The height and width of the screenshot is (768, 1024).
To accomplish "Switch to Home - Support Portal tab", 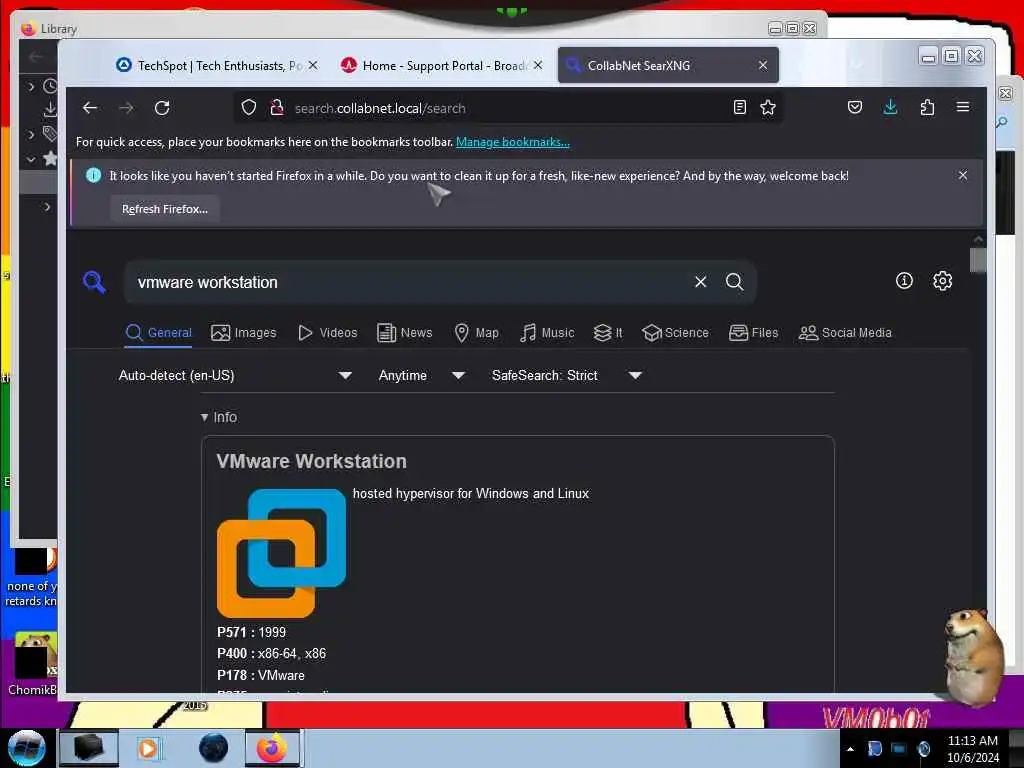I will tap(443, 65).
